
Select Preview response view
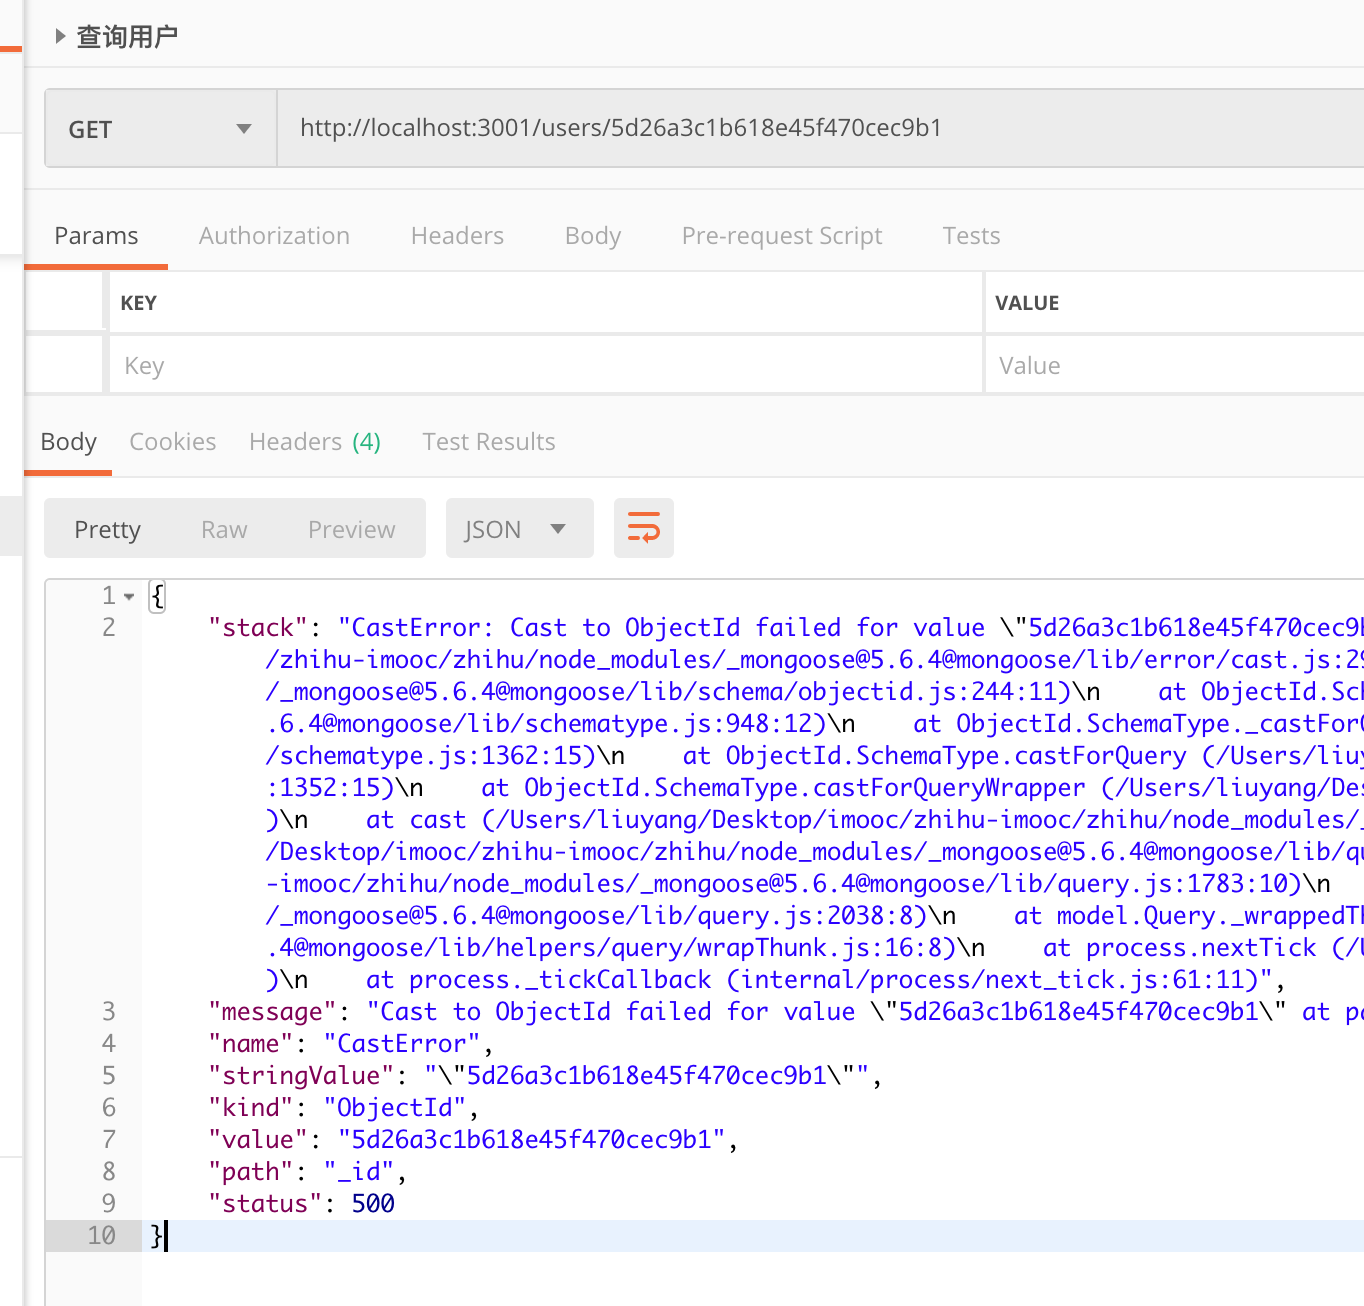pyautogui.click(x=352, y=530)
